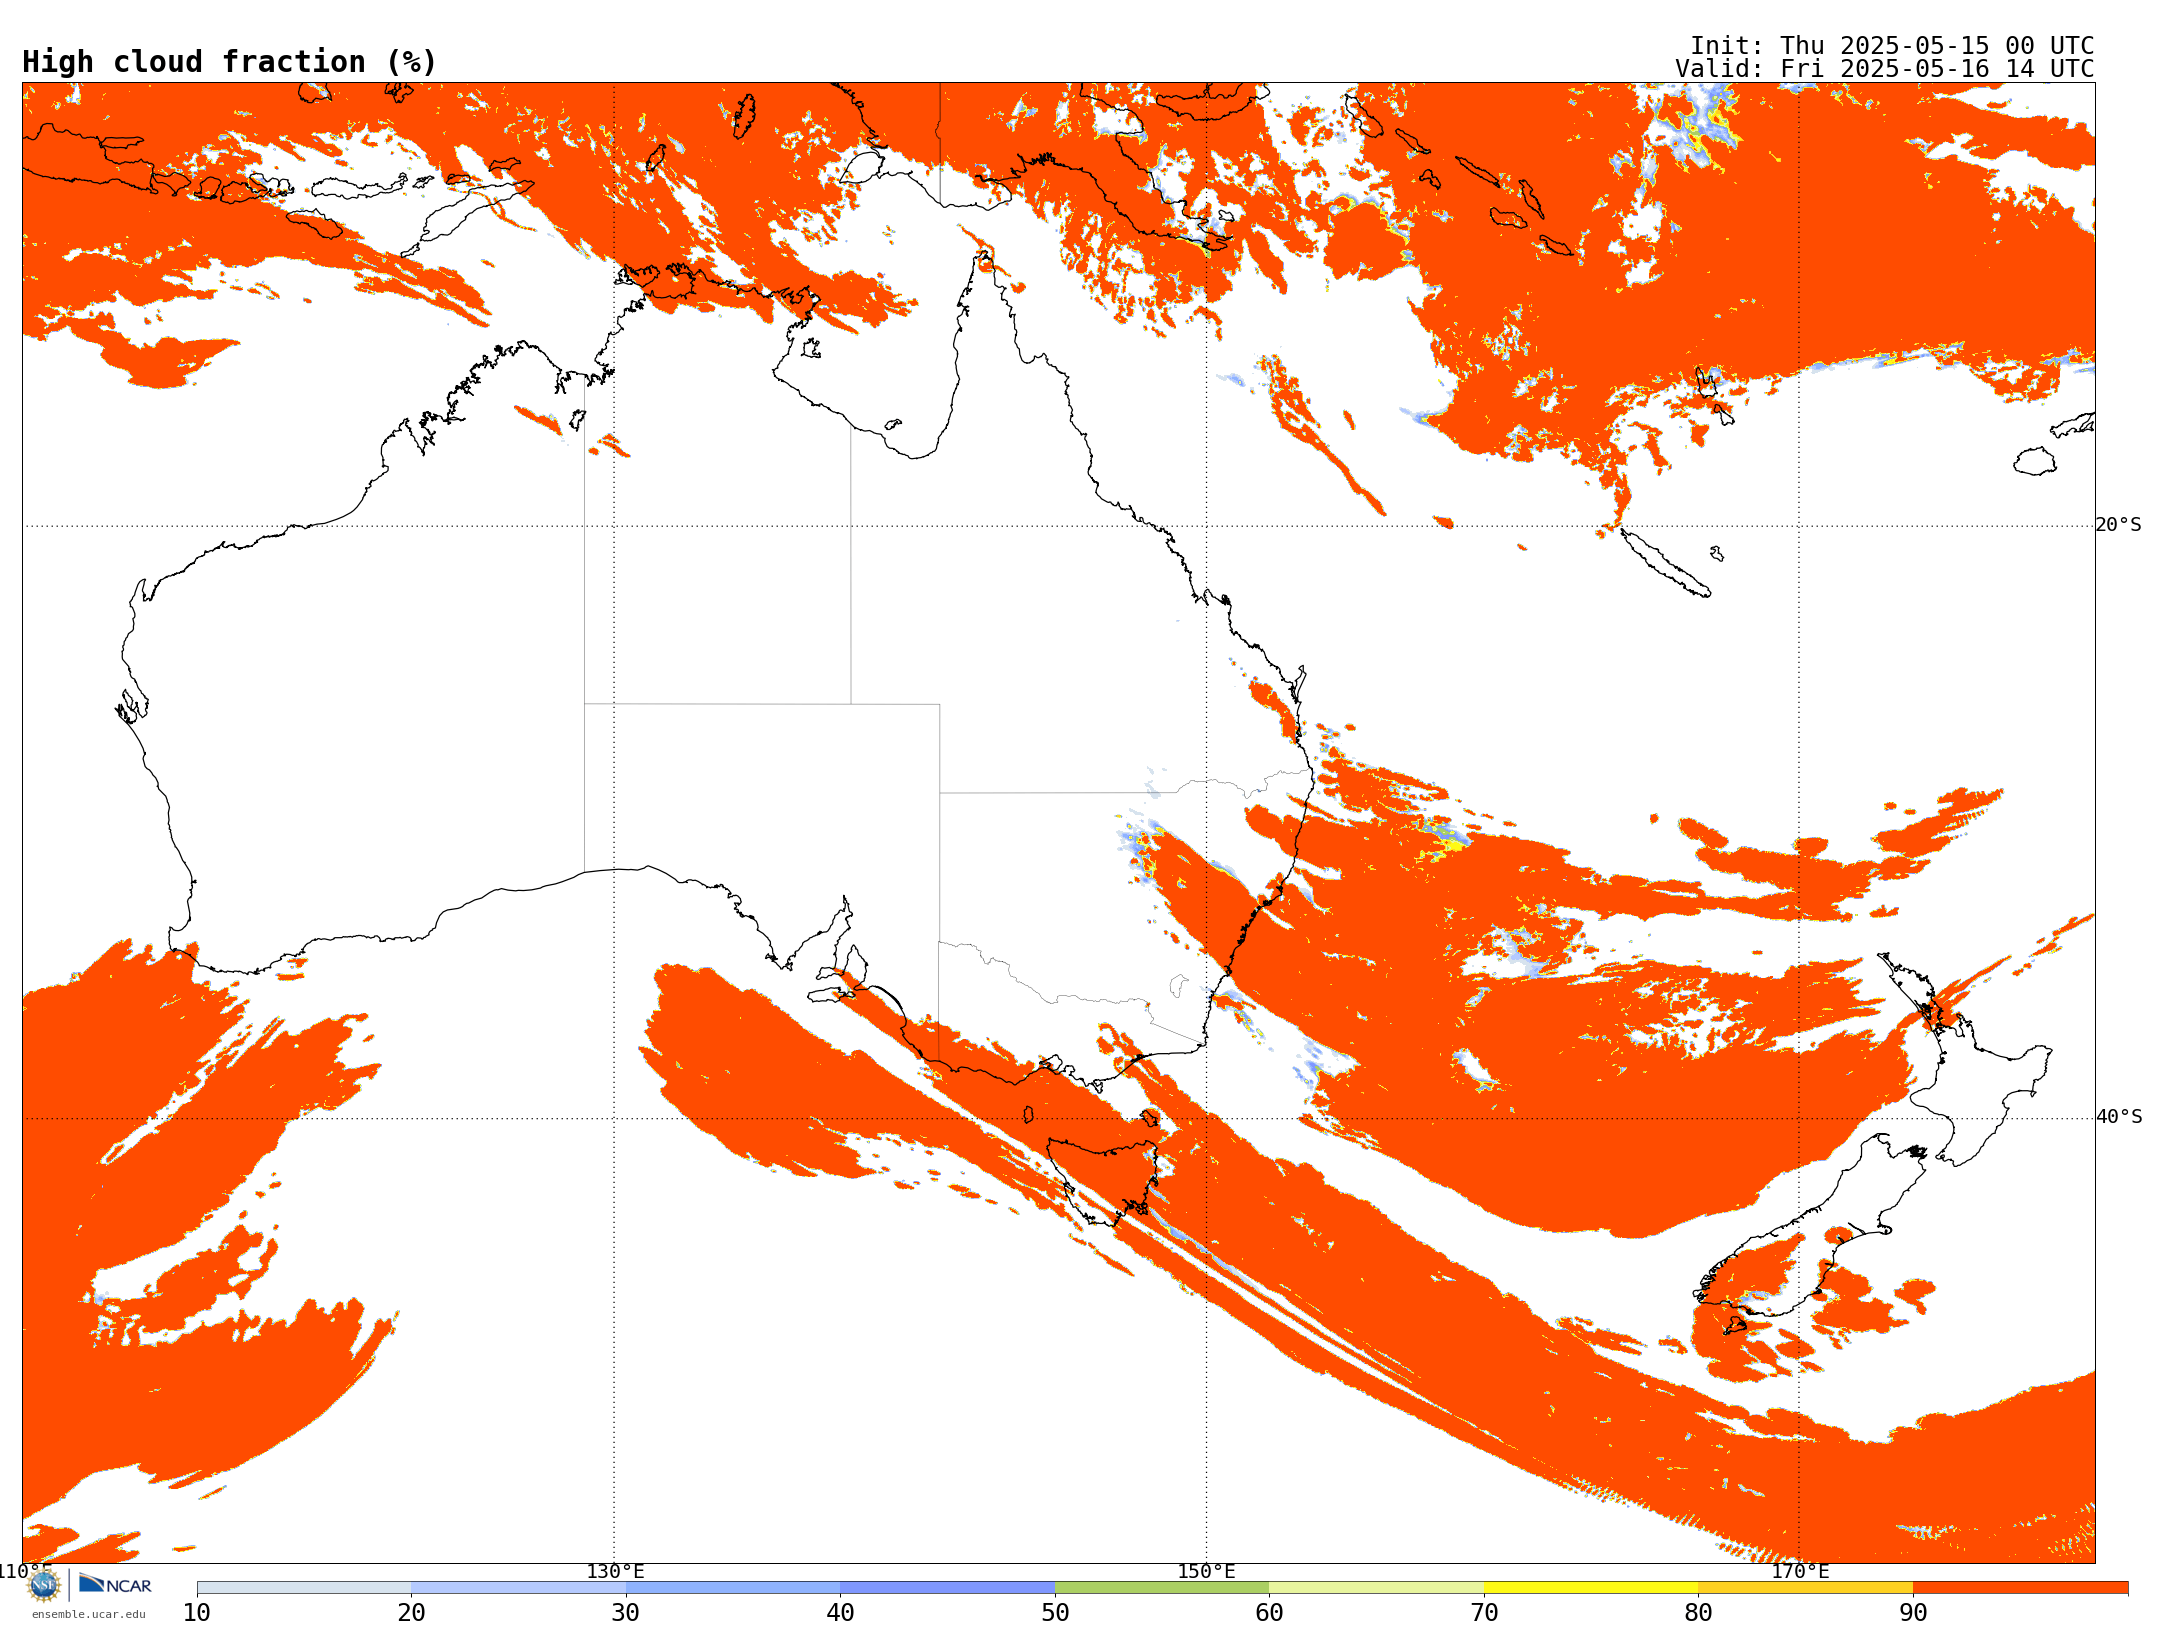Image resolution: width=2160 pixels, height=1626 pixels.
Task: Click the 'Init: Thu 2025-05-15 00 UTC' text
Action: 1892,46
